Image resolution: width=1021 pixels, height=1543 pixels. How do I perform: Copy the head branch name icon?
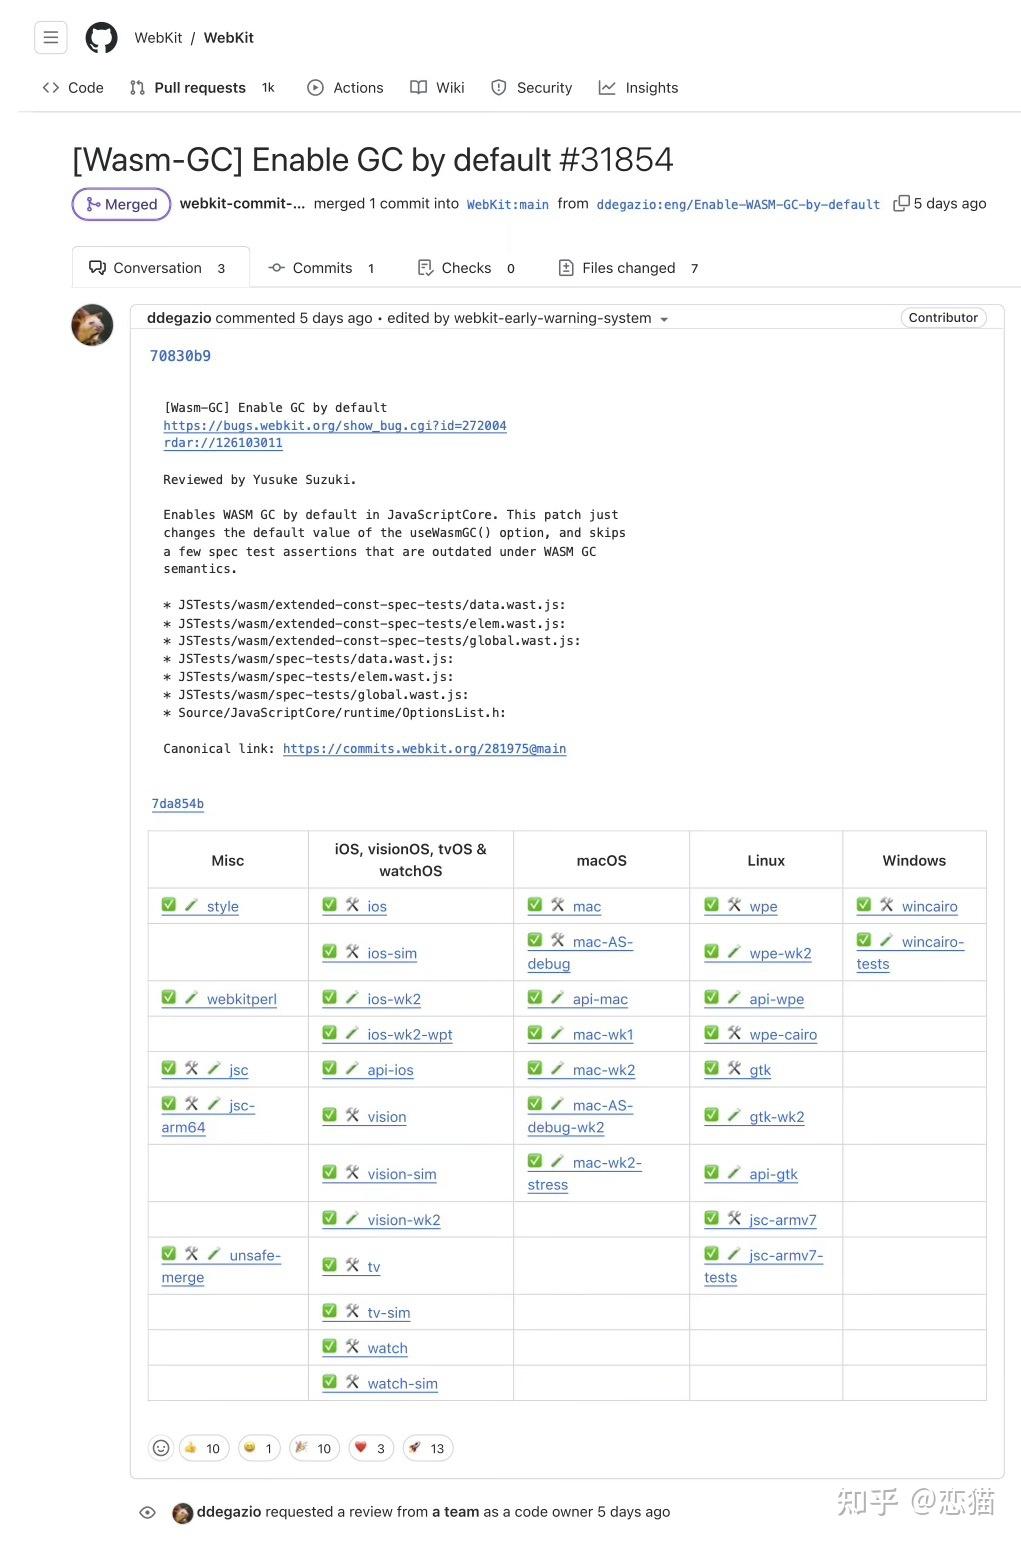pyautogui.click(x=901, y=203)
